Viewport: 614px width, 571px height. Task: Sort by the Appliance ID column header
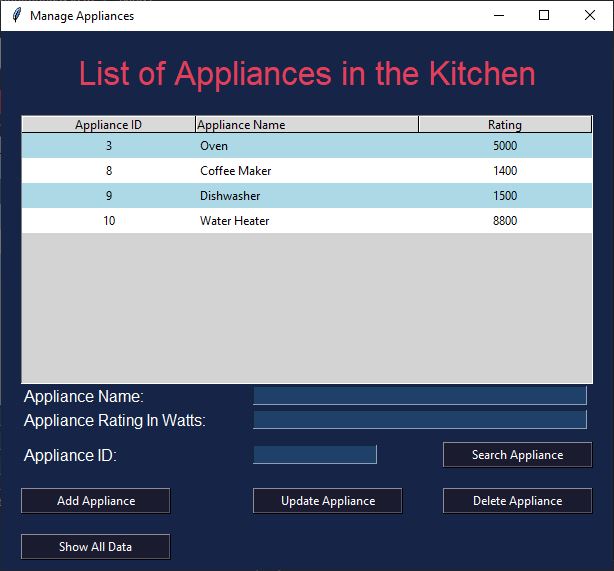click(108, 125)
